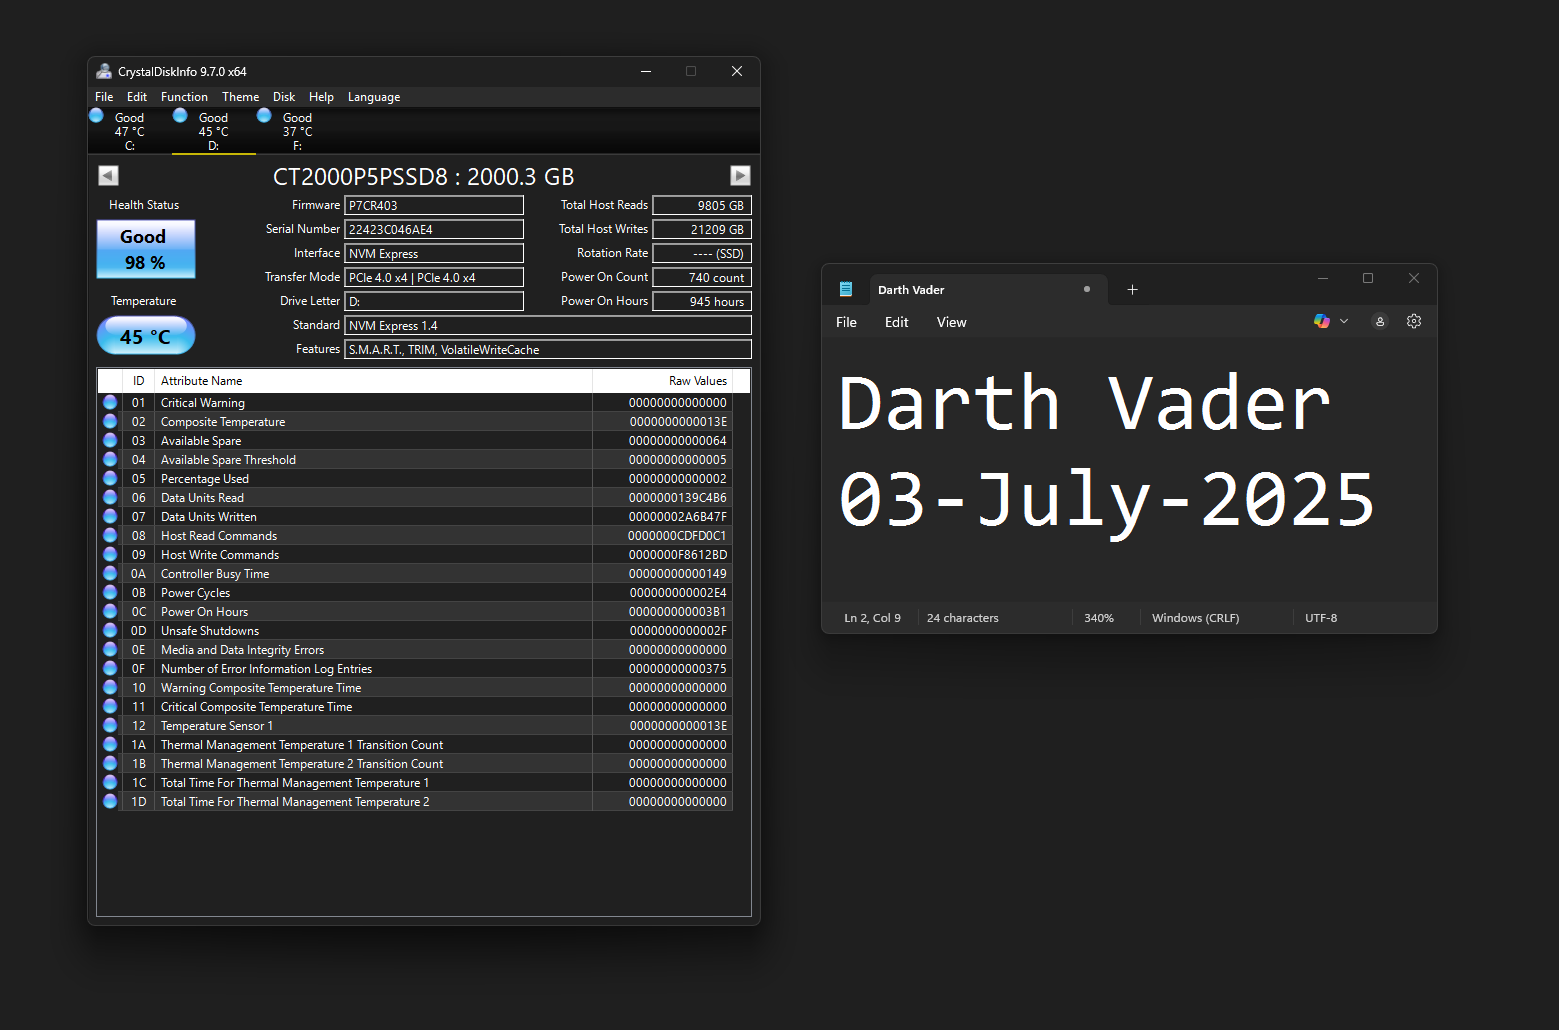Image resolution: width=1559 pixels, height=1030 pixels.
Task: Open the Notepad settings gear
Action: [1413, 322]
